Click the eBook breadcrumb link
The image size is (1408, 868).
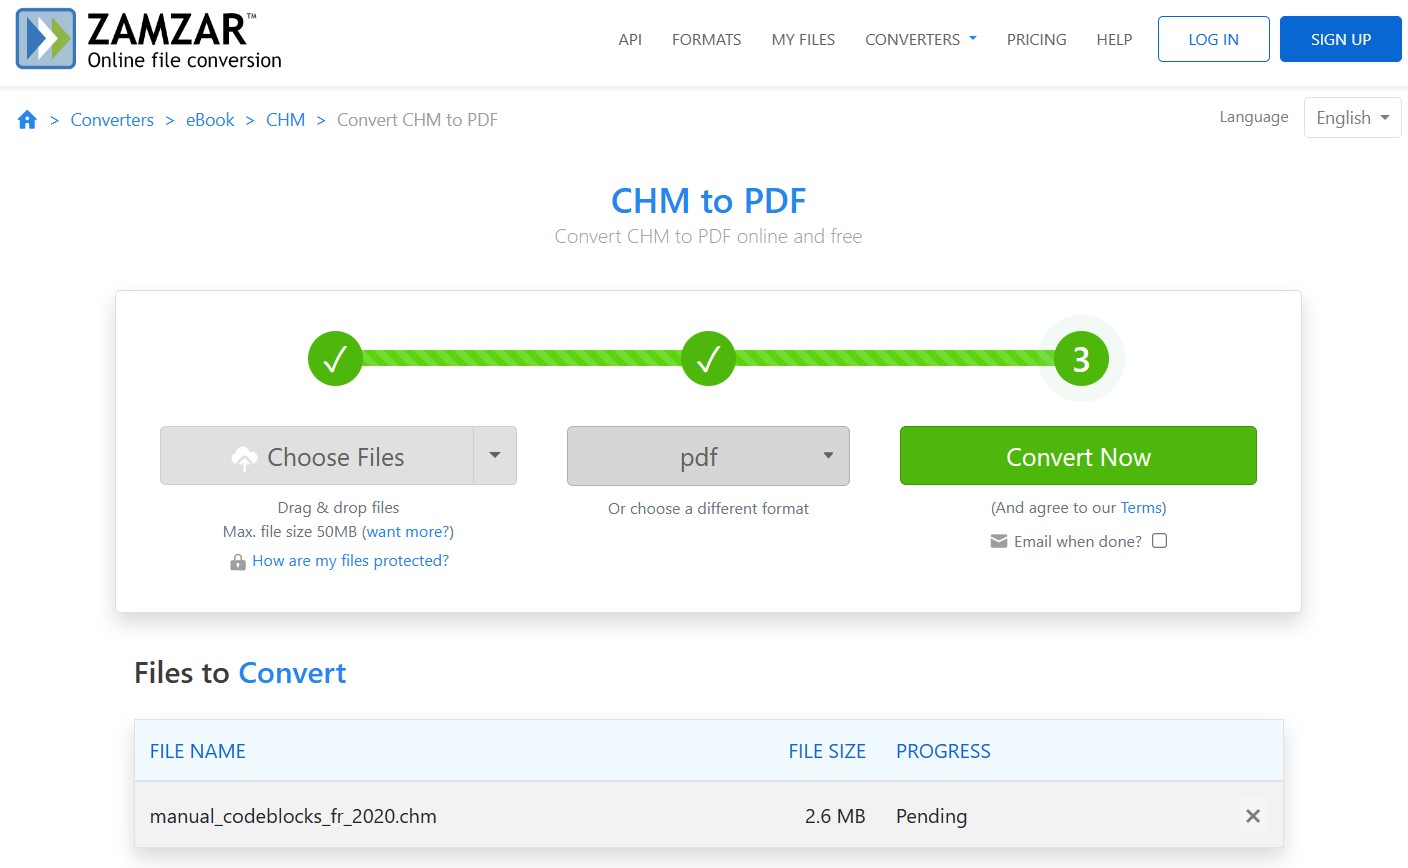pos(210,119)
